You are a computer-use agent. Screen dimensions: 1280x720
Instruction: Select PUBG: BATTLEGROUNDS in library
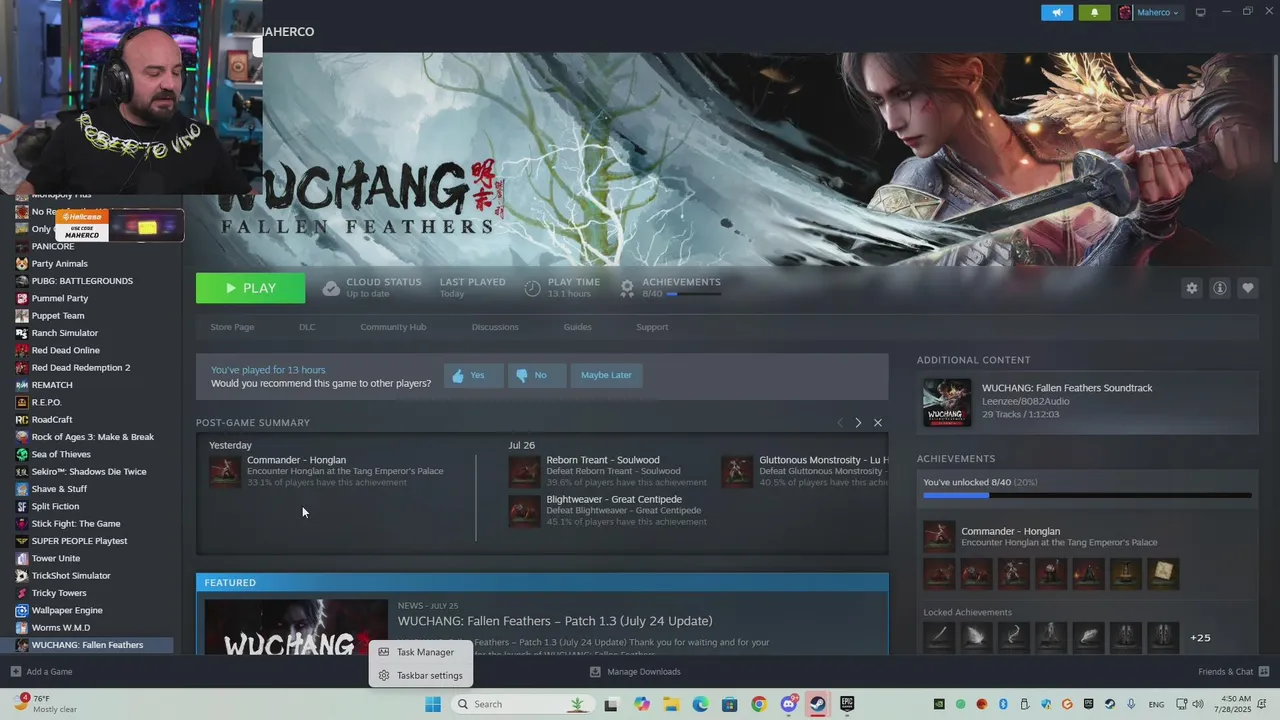point(82,281)
